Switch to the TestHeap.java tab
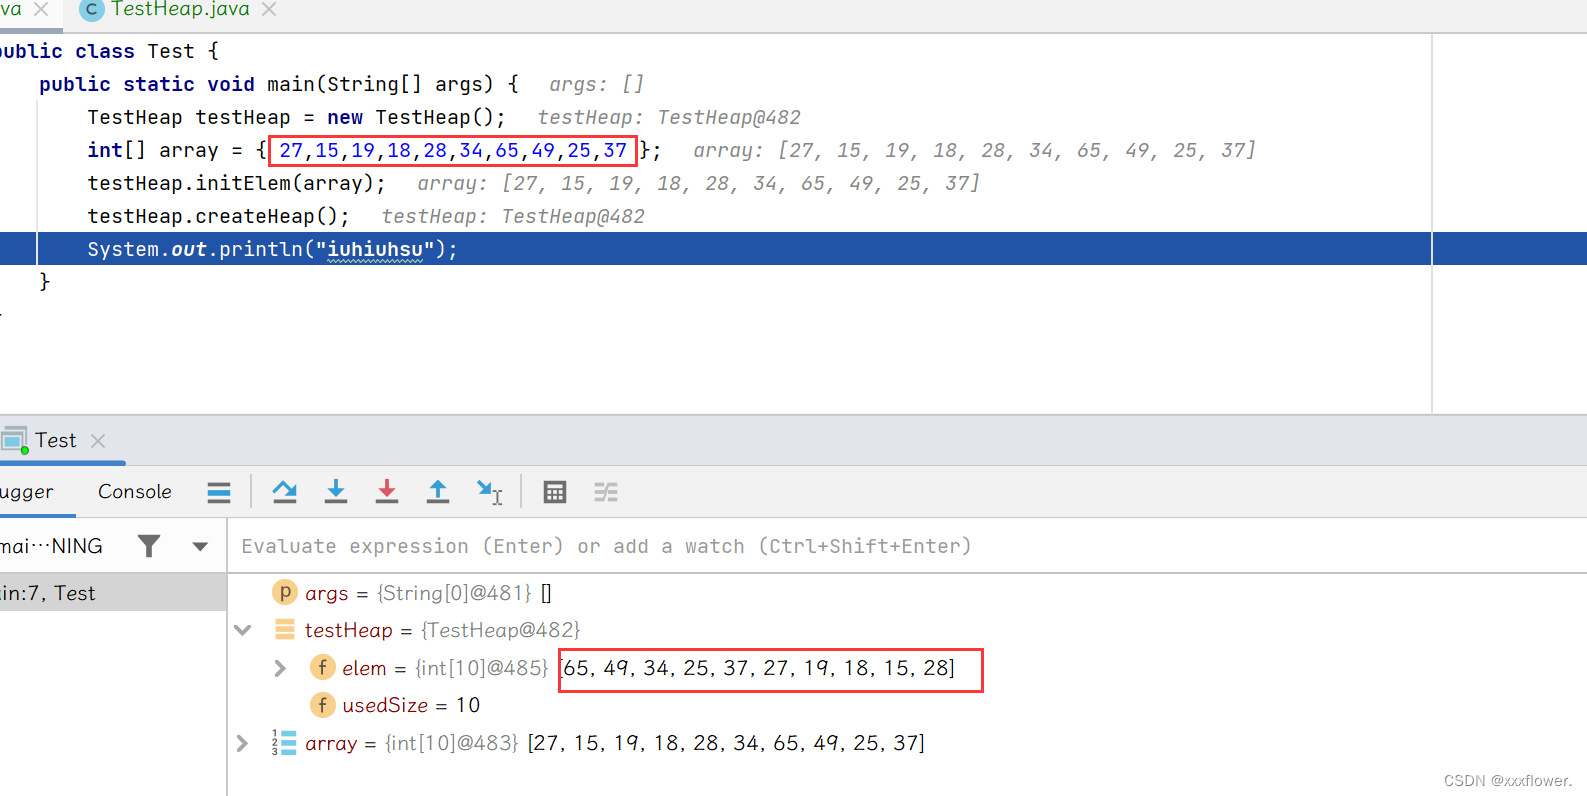 click(x=180, y=9)
